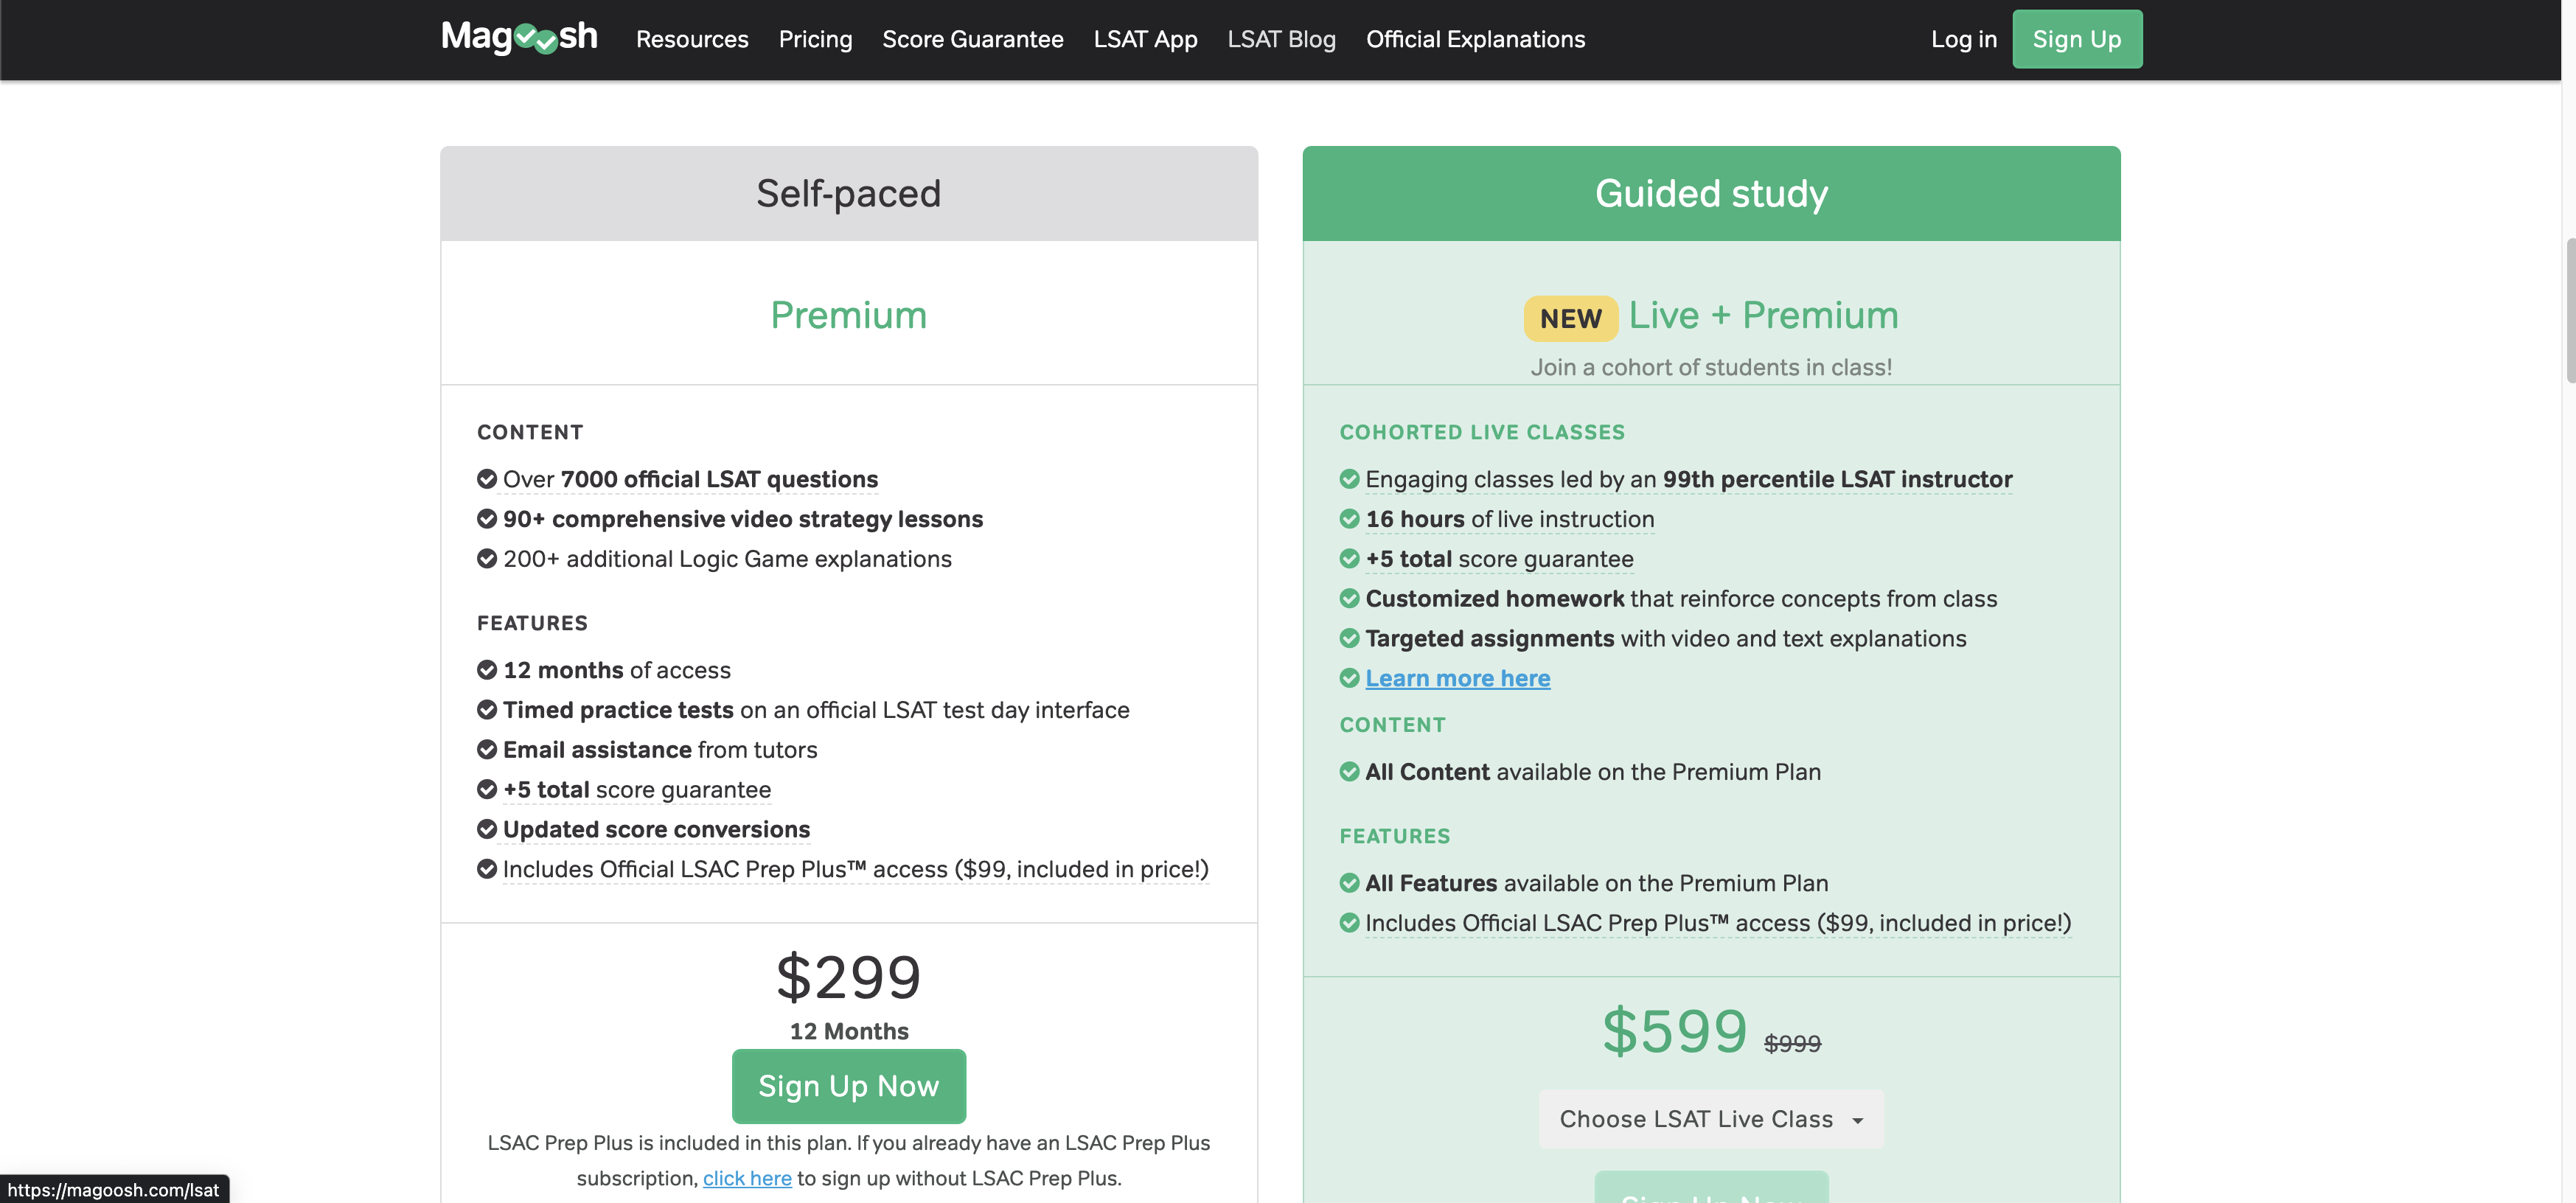Click checkmark icon next to 12 months of access

(487, 670)
